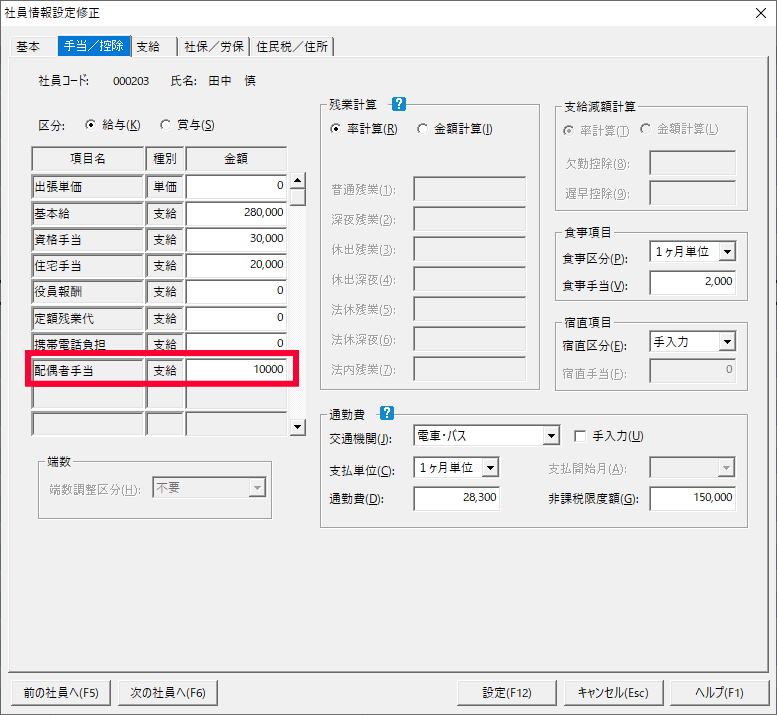Viewport: 777px width, 715px height.
Task: Click the 通勤費 amount input field
Action: 458,498
